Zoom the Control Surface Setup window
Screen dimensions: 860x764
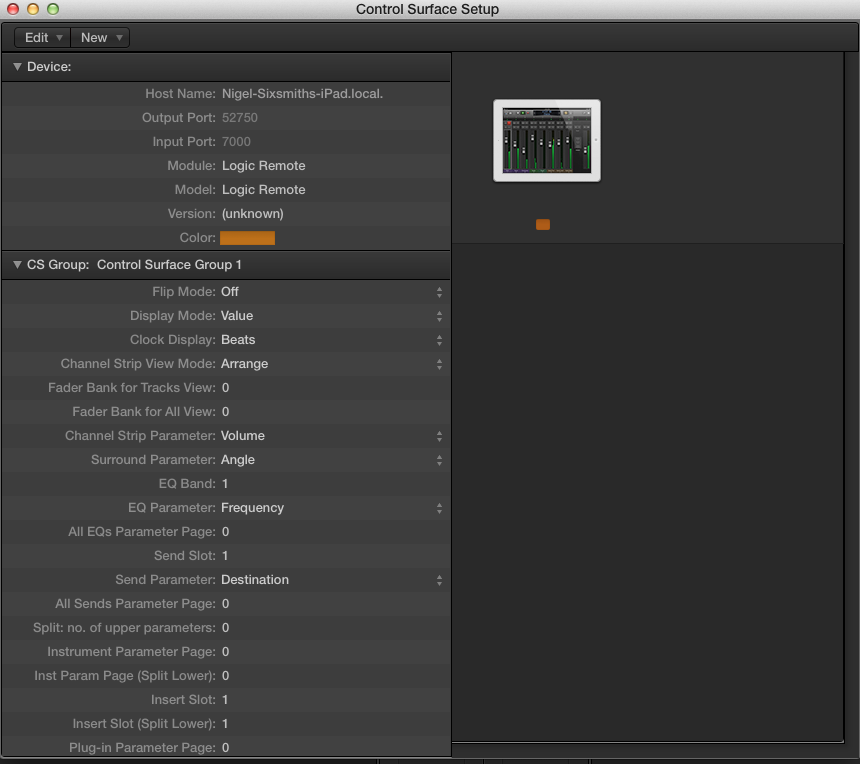(x=53, y=9)
